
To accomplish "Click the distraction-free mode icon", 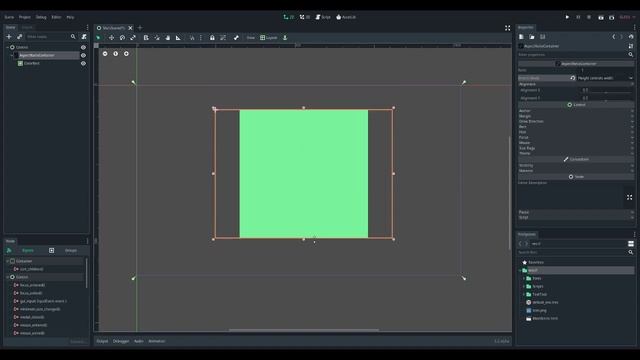I will (x=507, y=28).
